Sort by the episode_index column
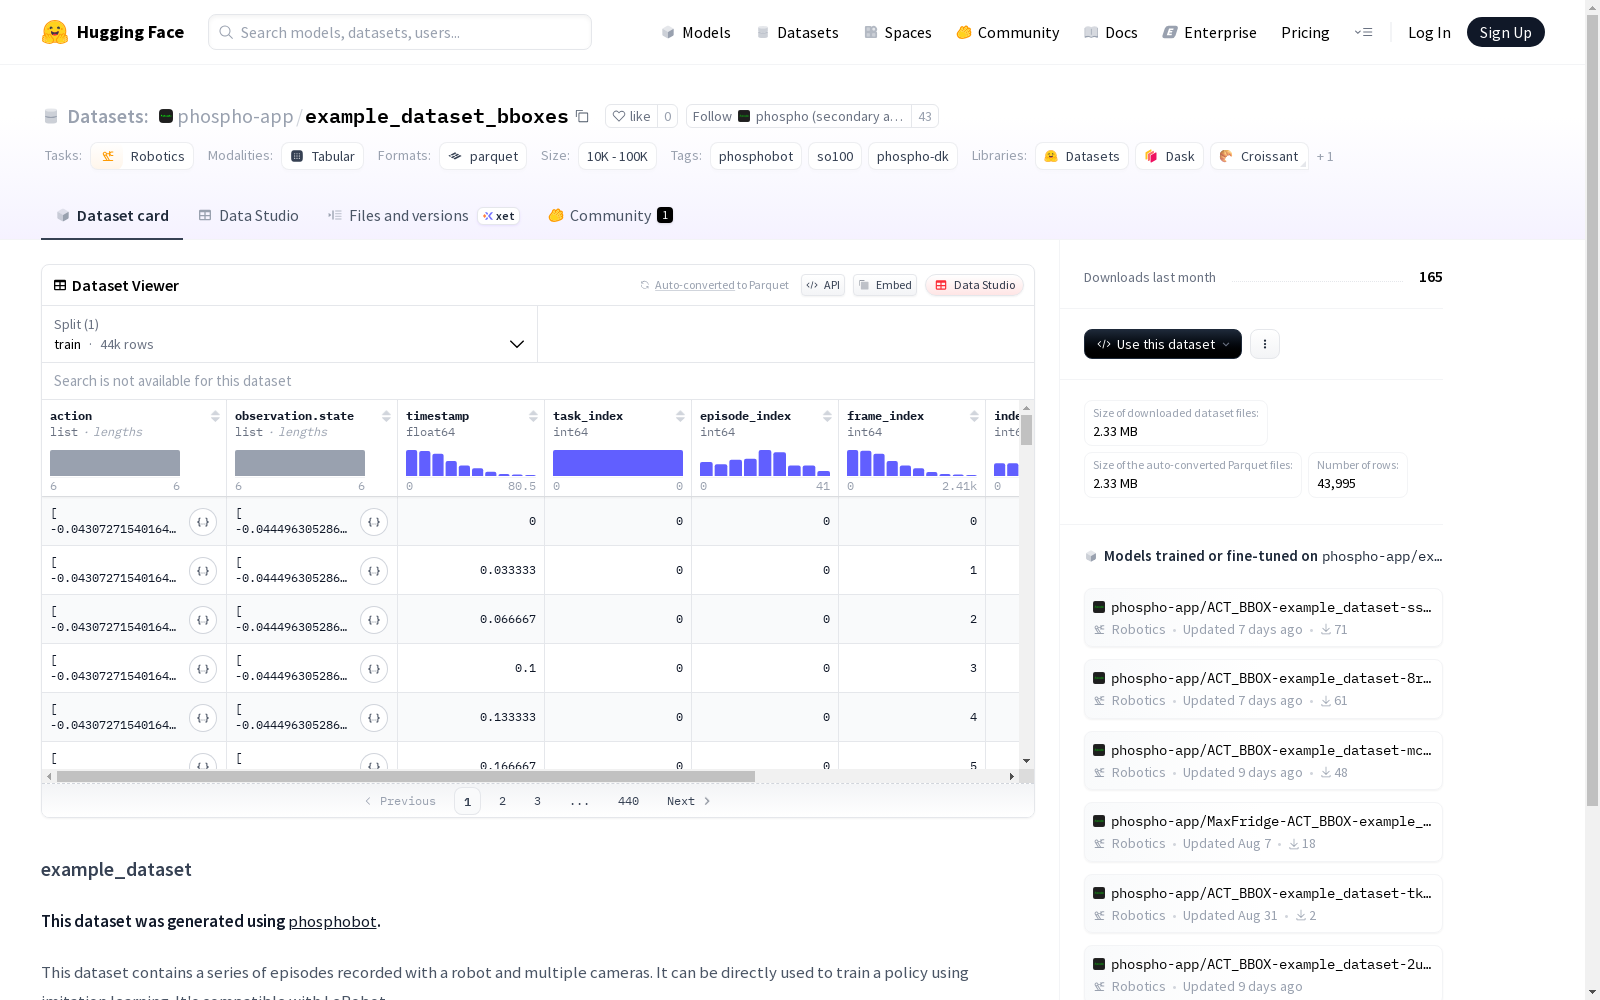Image resolution: width=1600 pixels, height=1000 pixels. [x=827, y=416]
